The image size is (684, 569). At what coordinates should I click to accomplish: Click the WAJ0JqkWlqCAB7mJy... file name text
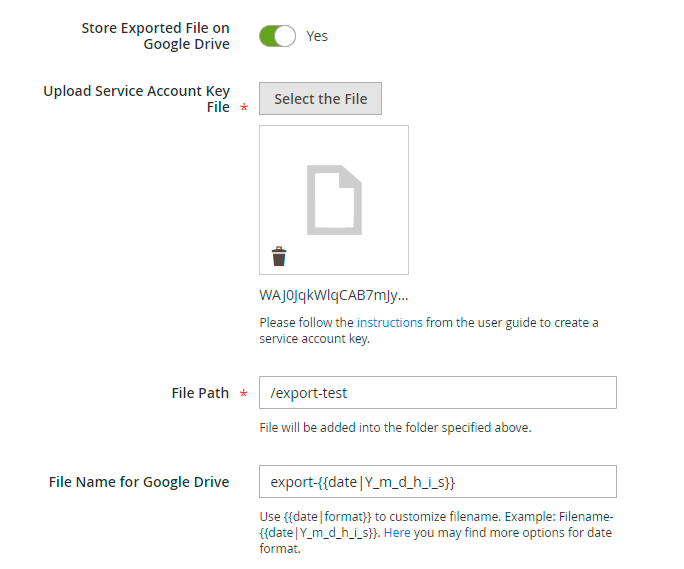point(333,295)
